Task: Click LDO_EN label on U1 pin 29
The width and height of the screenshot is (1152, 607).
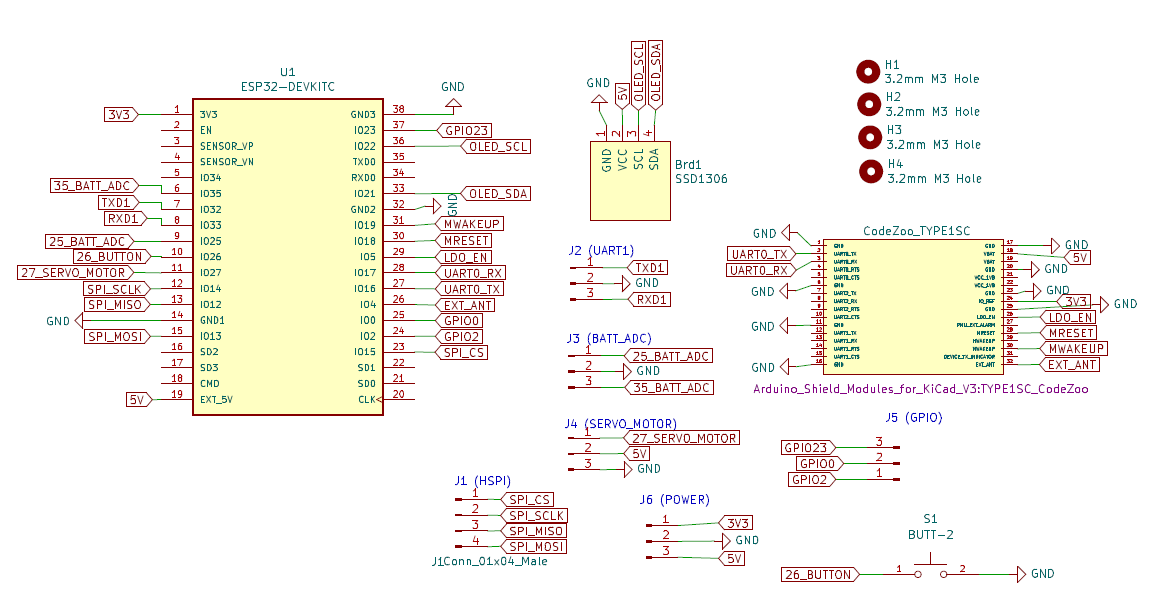Action: click(x=464, y=257)
